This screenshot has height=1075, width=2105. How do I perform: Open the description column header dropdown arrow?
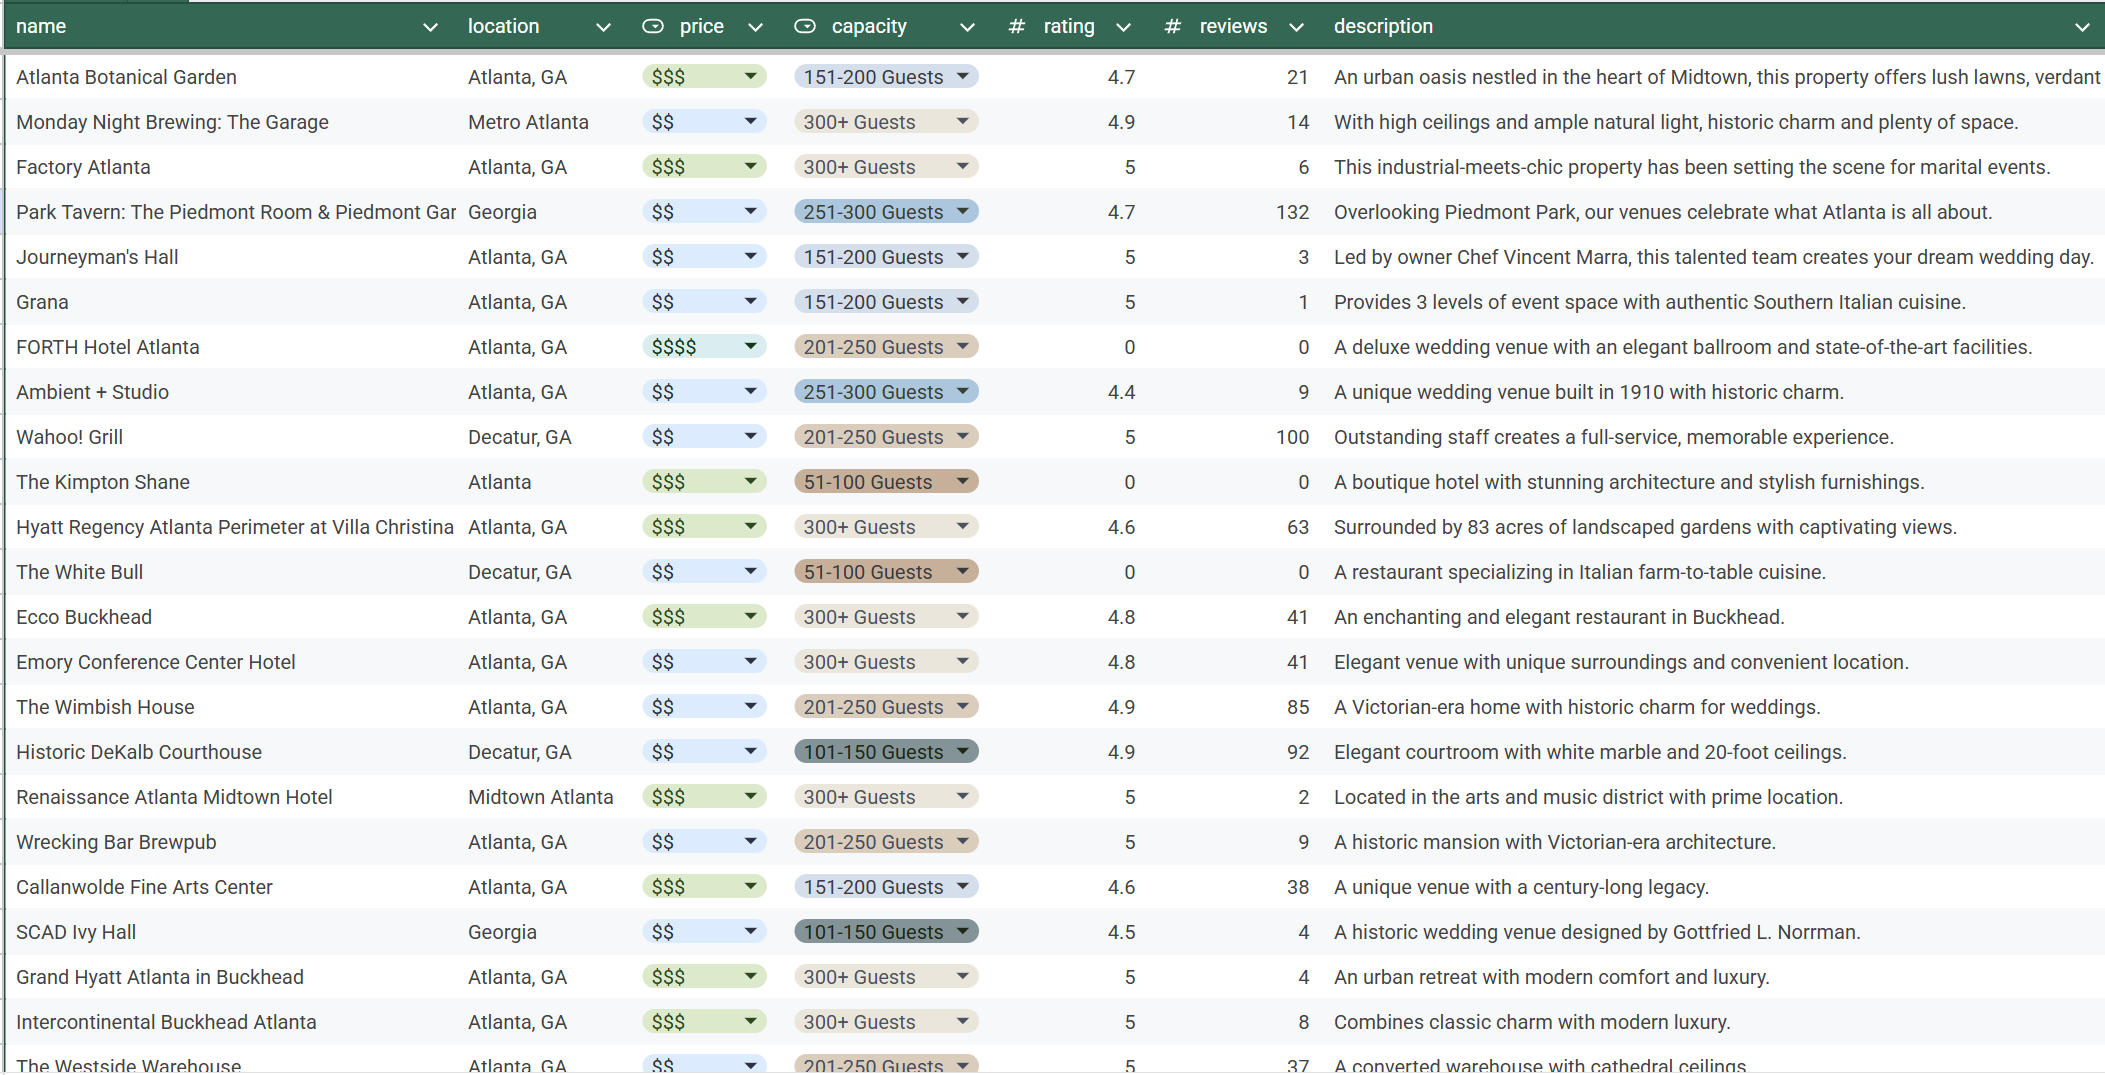(x=2082, y=27)
